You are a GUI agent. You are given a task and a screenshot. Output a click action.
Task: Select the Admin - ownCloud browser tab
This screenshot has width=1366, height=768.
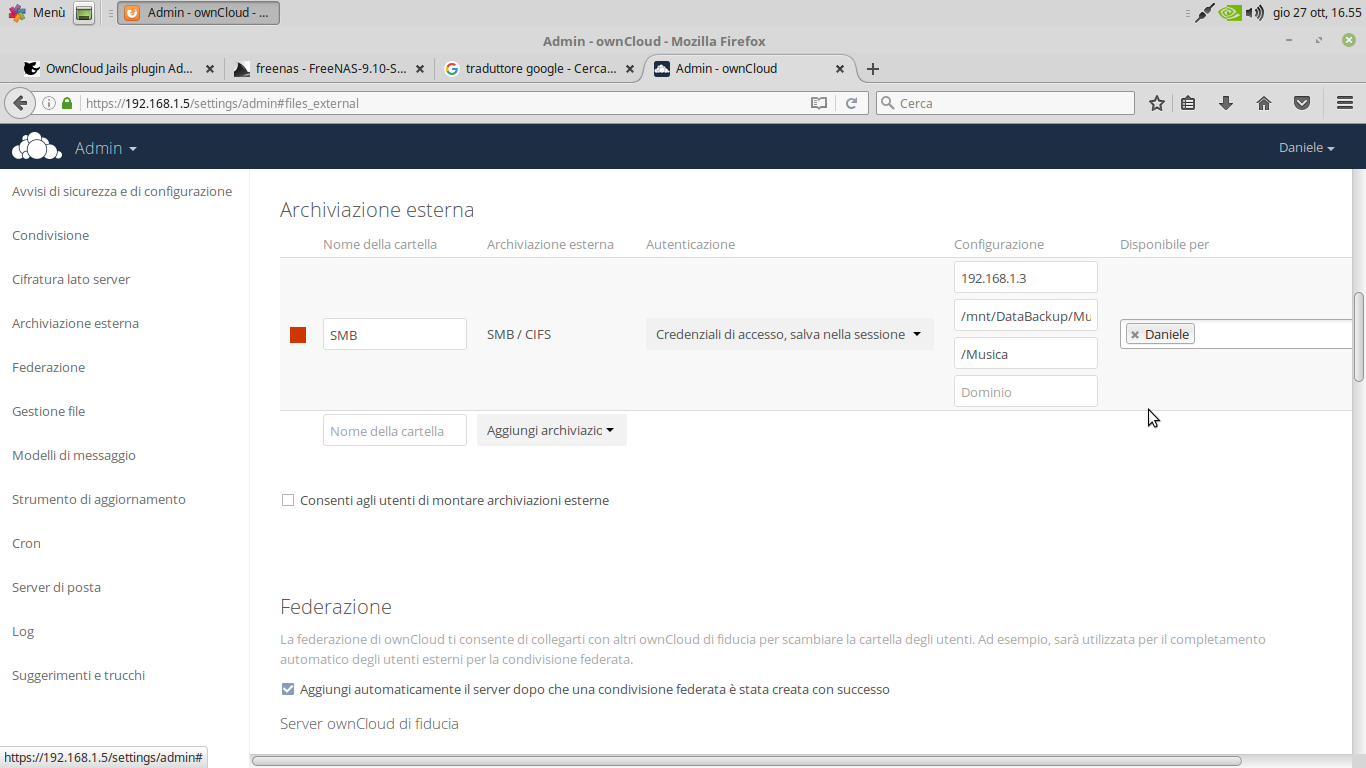pyautogui.click(x=750, y=69)
